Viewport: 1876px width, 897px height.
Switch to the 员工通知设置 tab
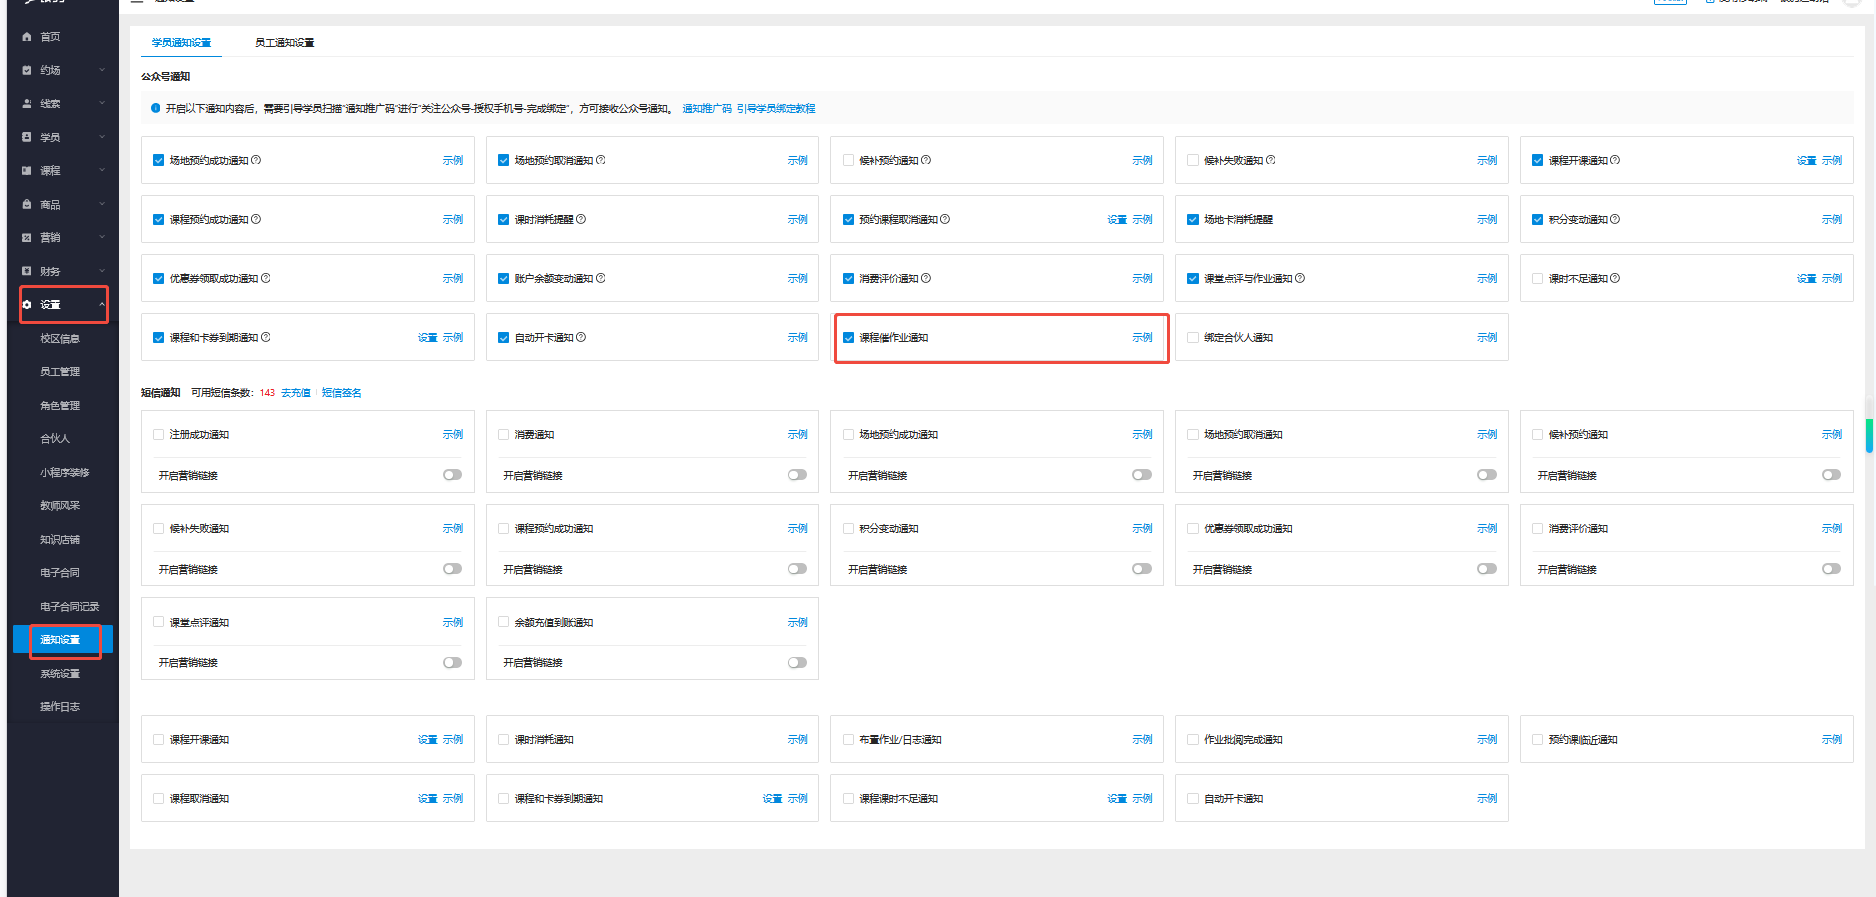tap(284, 43)
